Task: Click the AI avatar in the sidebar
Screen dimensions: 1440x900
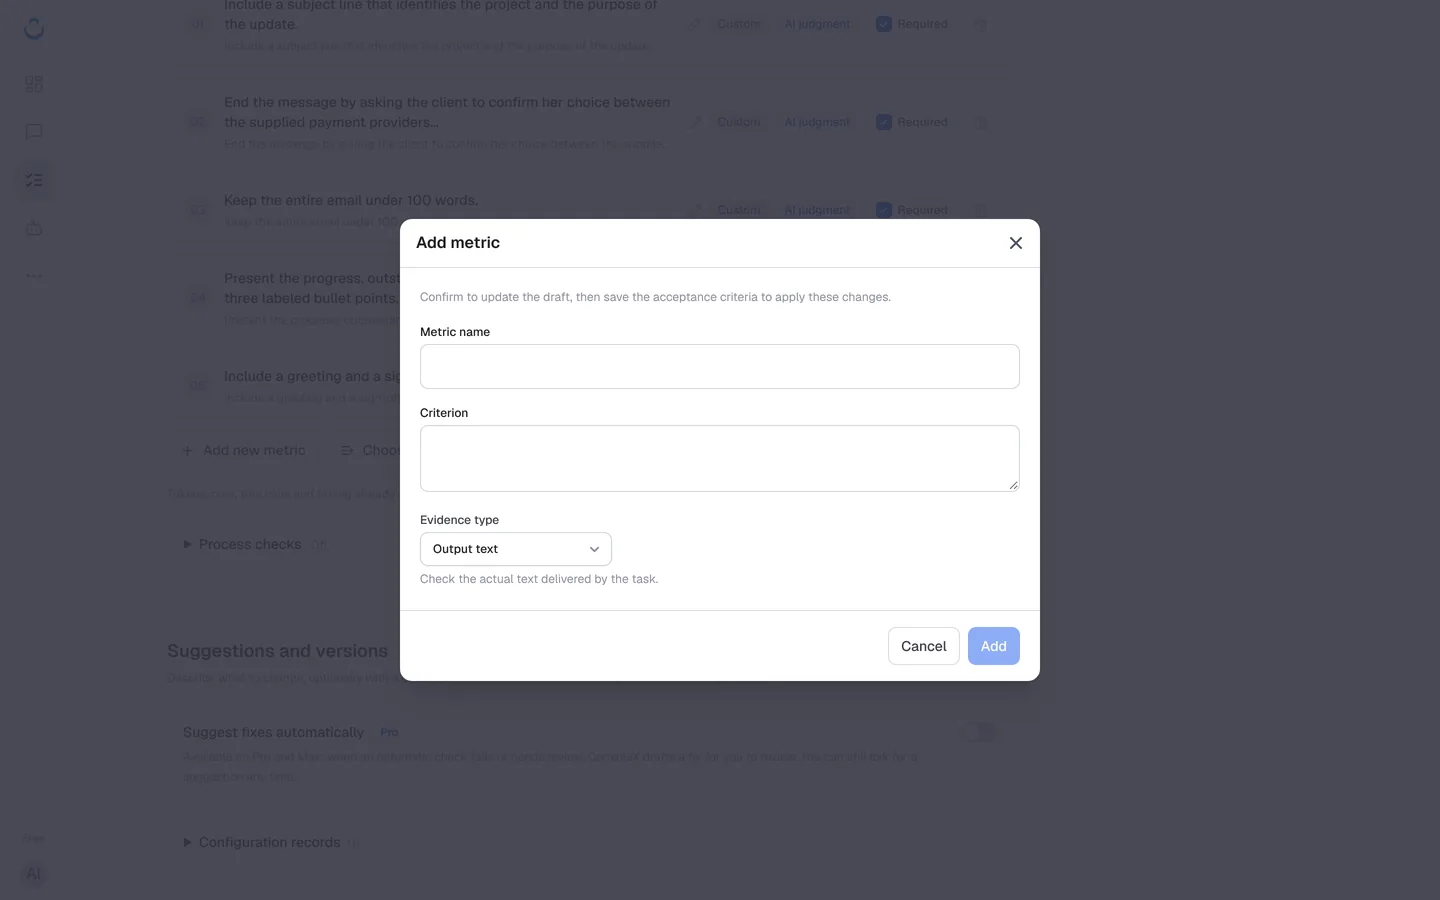Action: [34, 873]
